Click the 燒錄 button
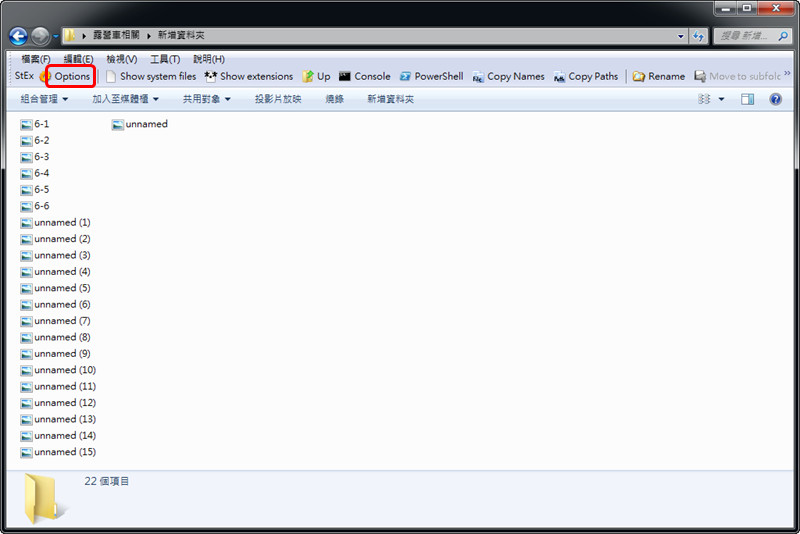Image resolution: width=800 pixels, height=534 pixels. click(x=335, y=99)
